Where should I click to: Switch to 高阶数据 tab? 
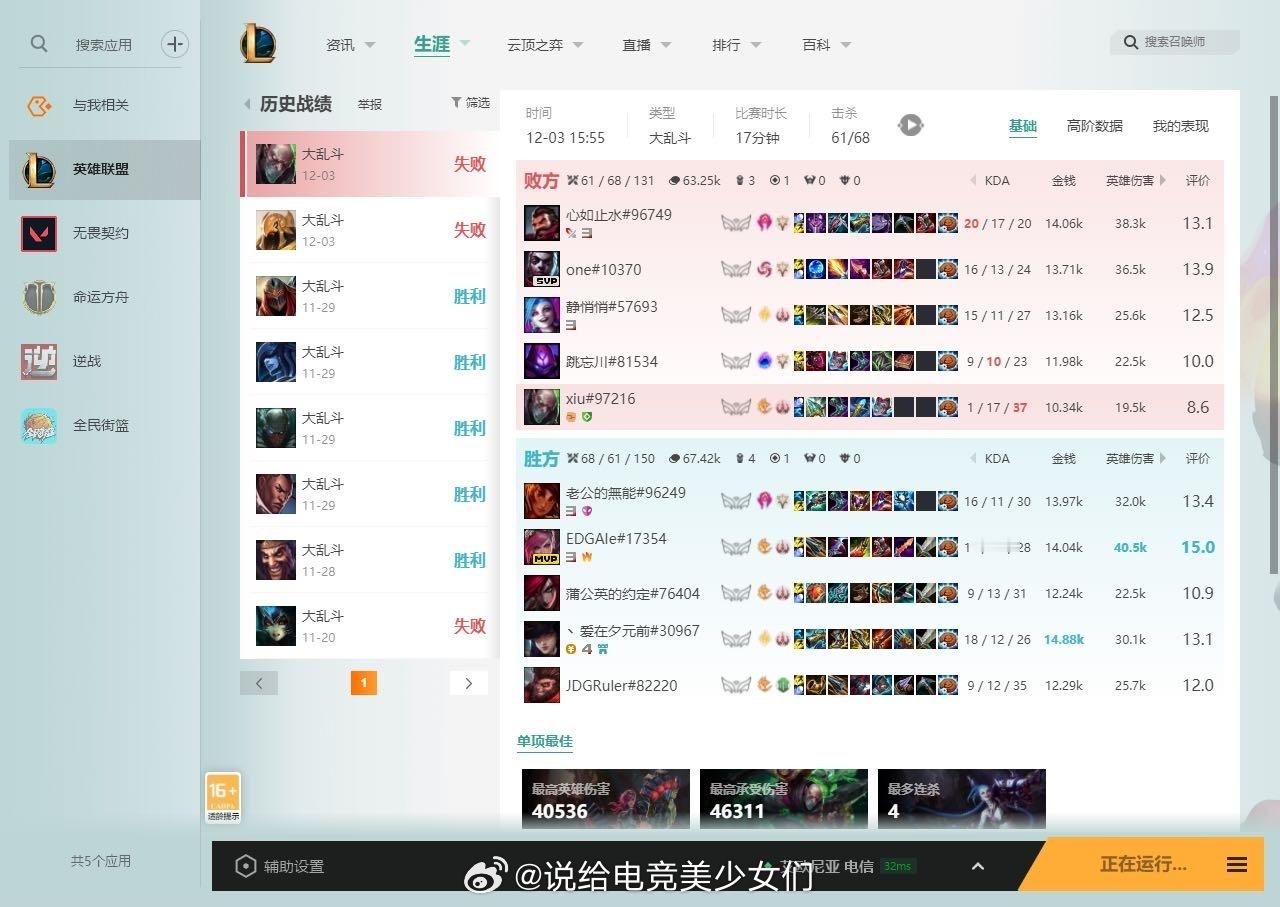[1095, 126]
